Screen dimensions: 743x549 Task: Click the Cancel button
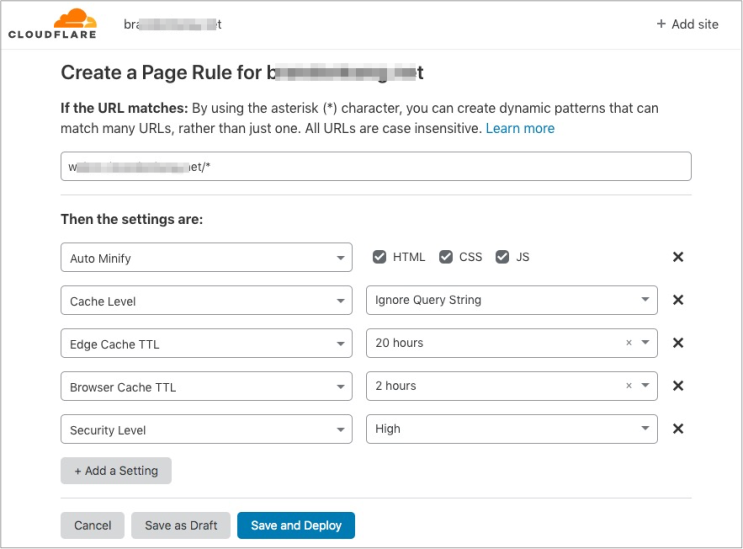tap(92, 525)
